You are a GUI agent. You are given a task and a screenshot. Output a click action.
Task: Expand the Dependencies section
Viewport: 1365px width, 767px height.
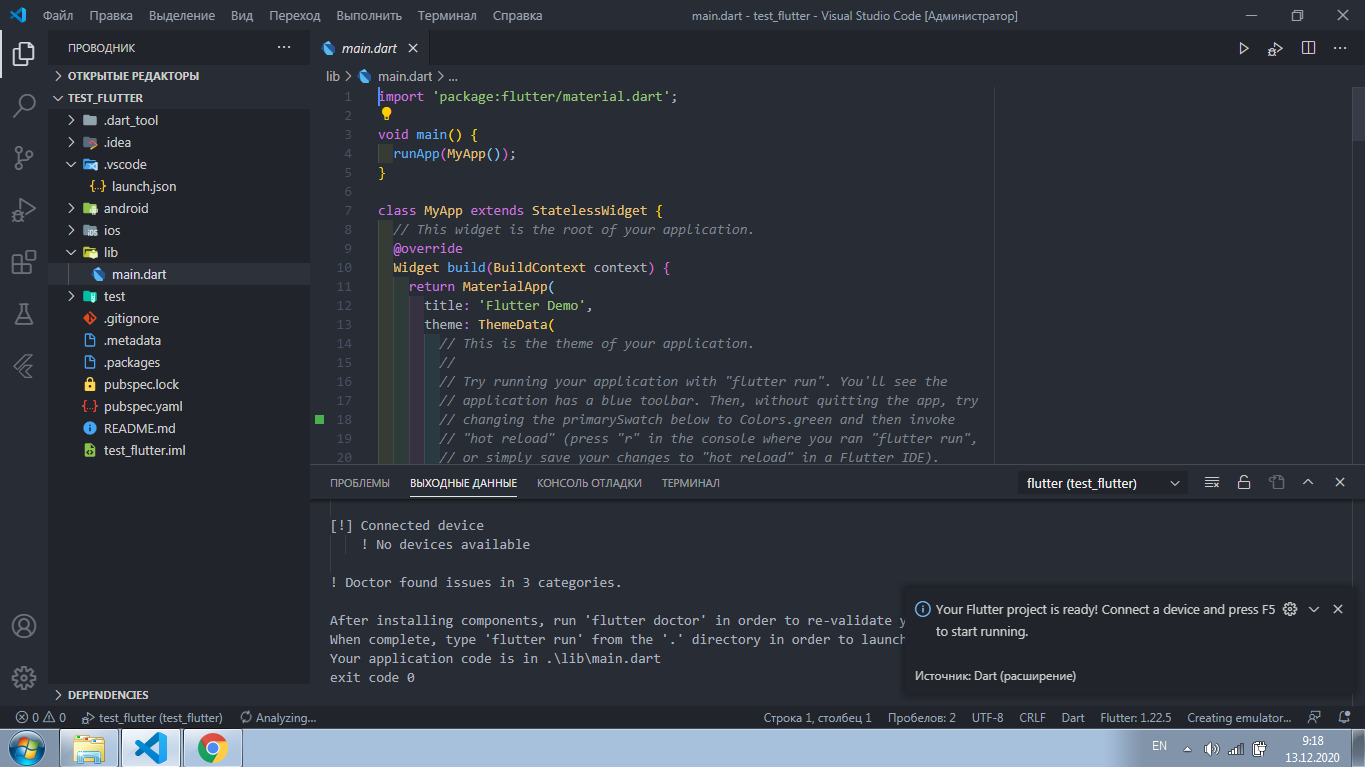pos(179,695)
